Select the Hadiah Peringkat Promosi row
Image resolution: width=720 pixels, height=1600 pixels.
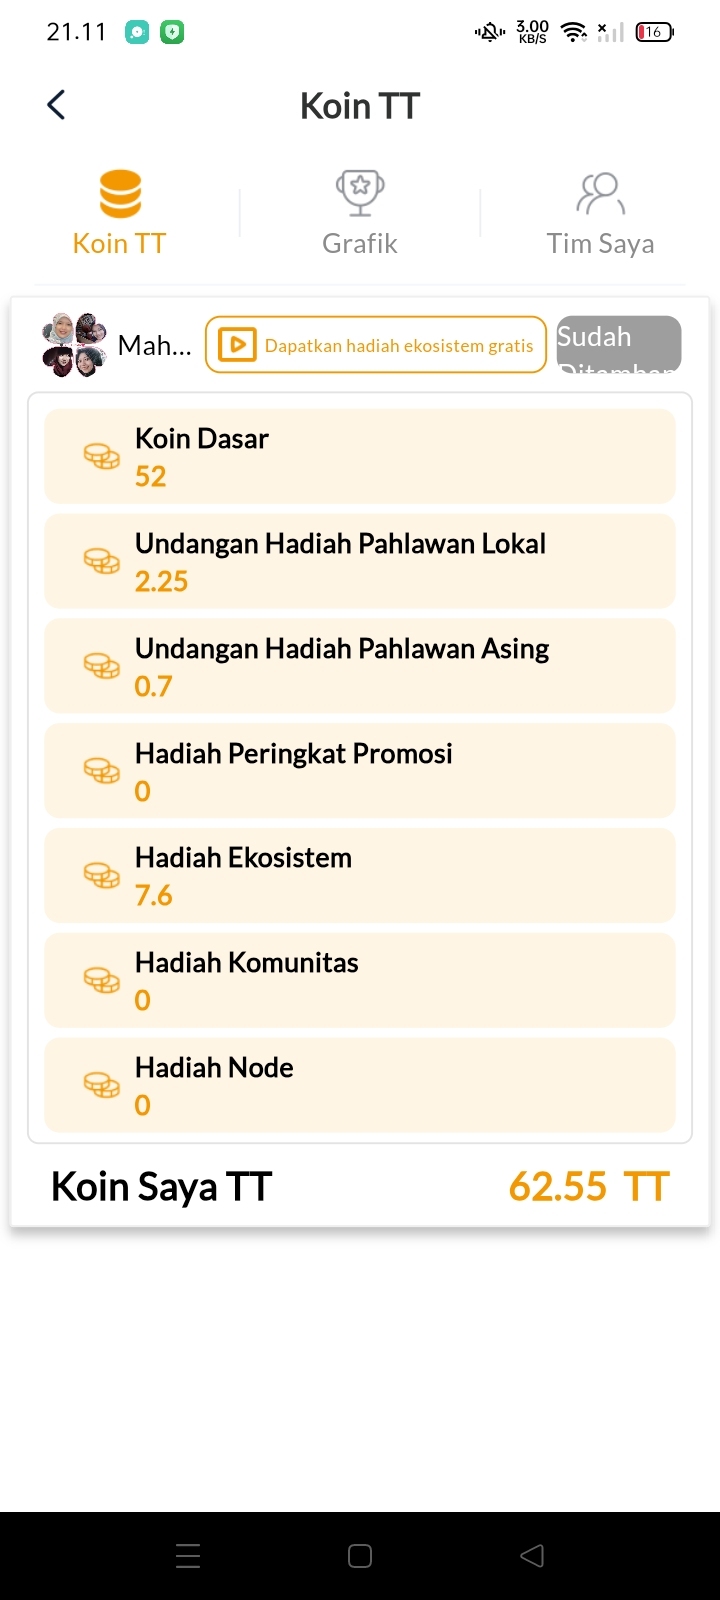[360, 771]
